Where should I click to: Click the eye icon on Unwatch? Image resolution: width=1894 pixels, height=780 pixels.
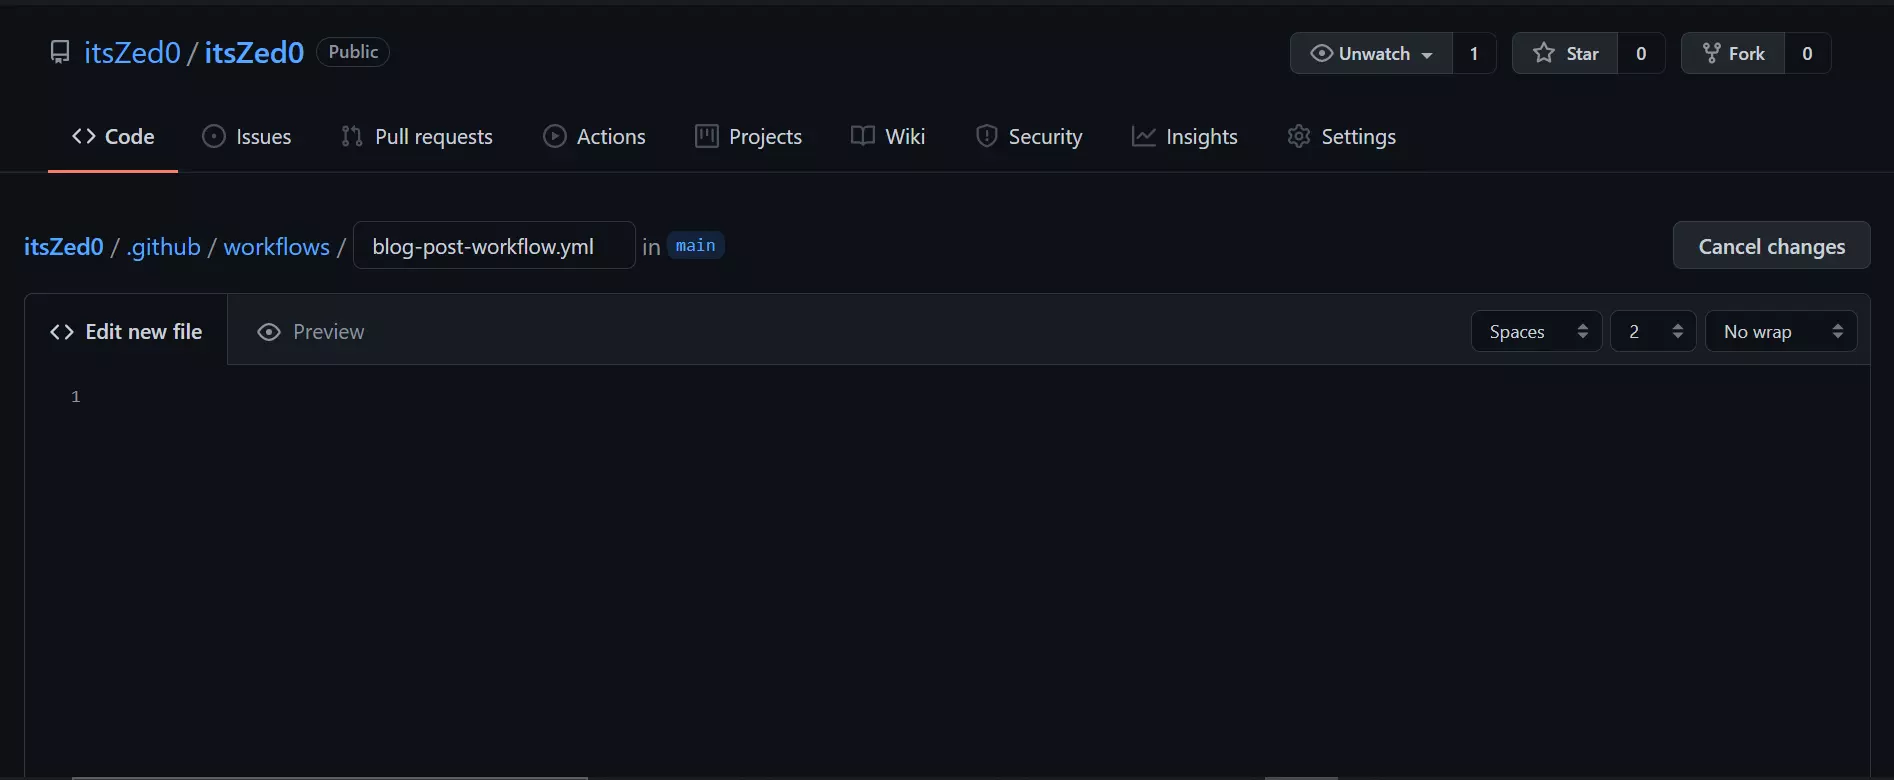pyautogui.click(x=1322, y=53)
